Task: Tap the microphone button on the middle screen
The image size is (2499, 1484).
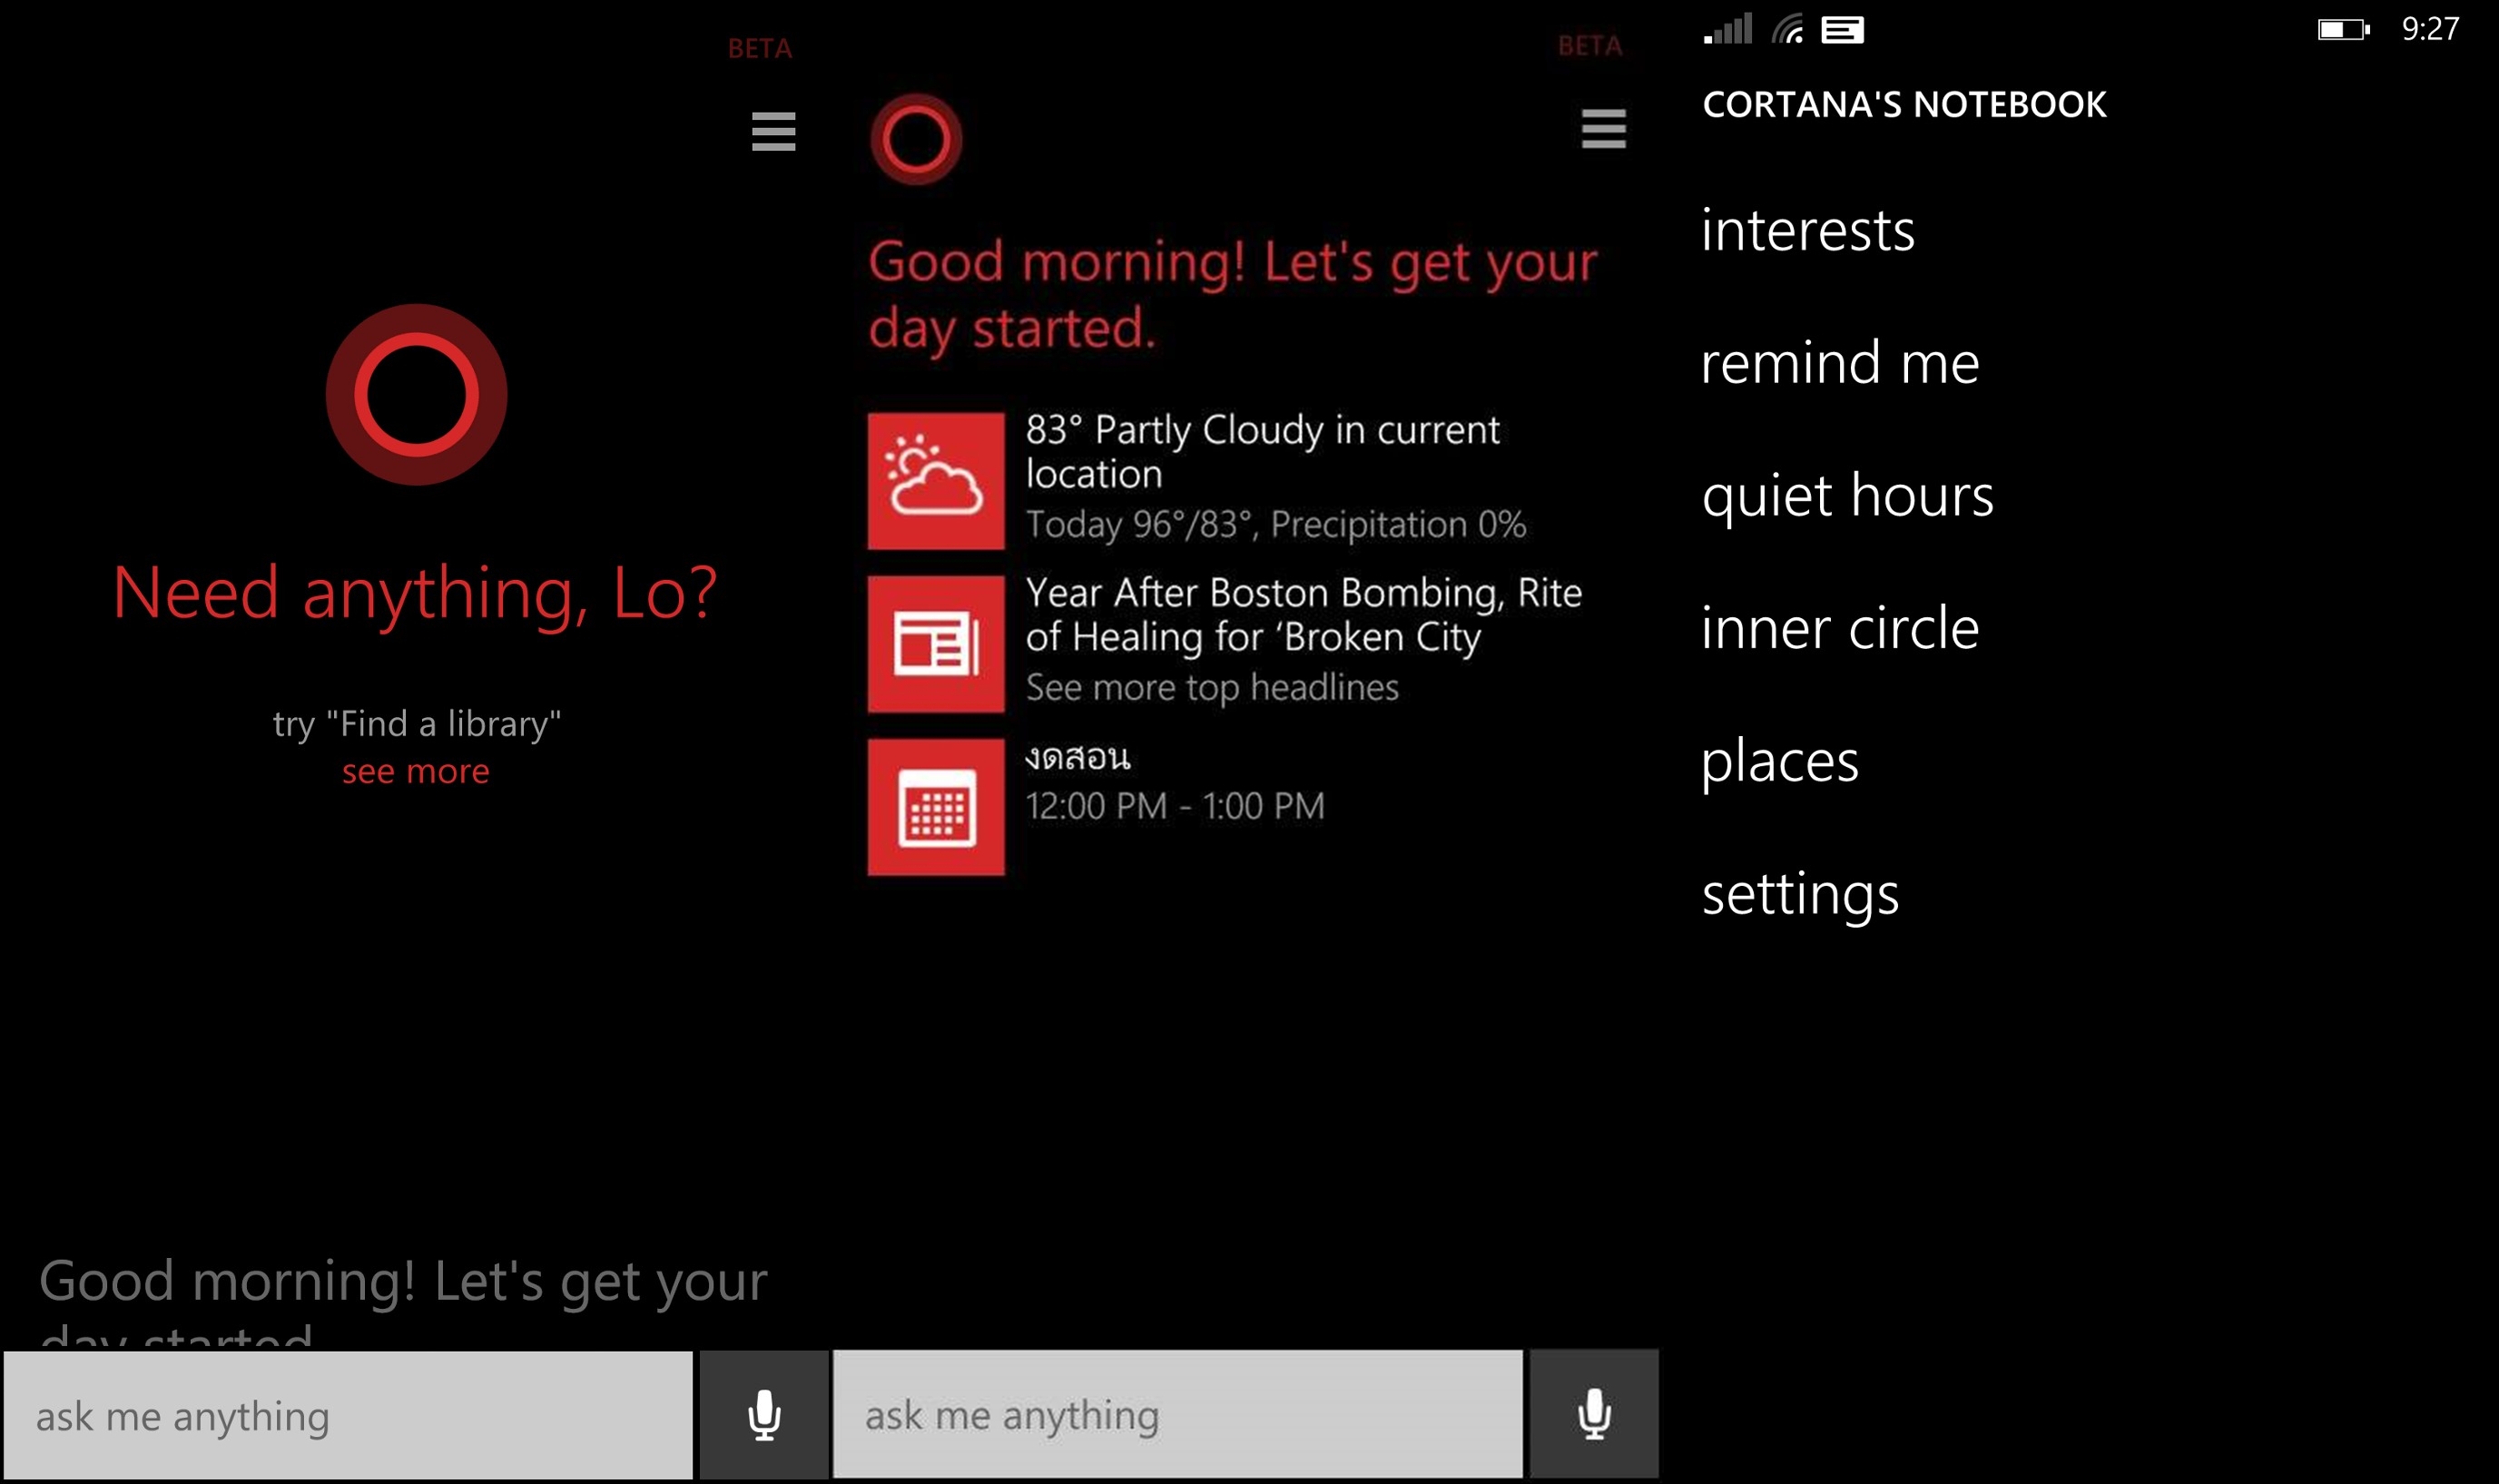Action: [1594, 1414]
